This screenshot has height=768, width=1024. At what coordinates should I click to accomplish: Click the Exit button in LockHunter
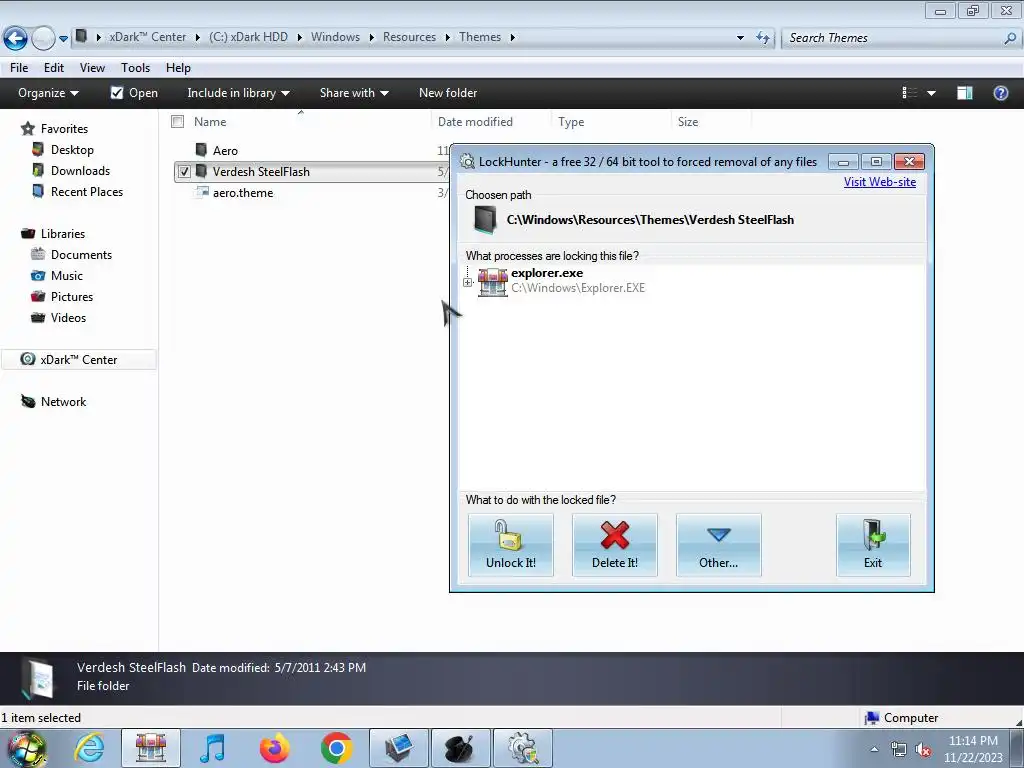tap(873, 545)
